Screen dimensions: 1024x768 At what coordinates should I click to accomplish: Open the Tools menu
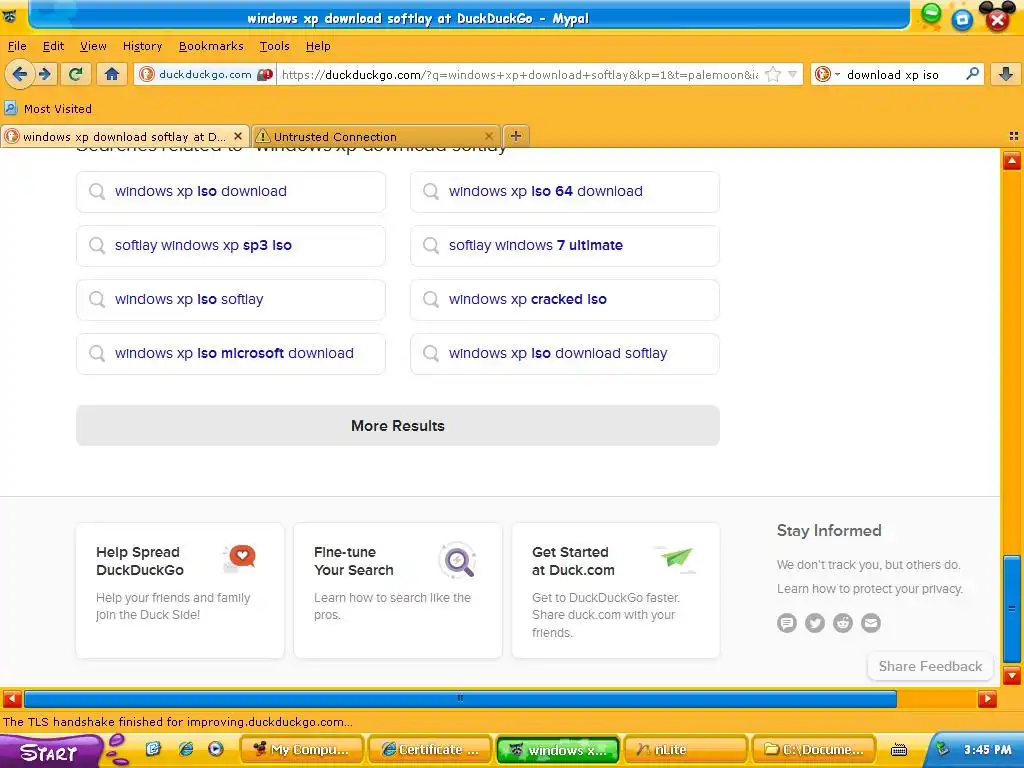point(274,46)
